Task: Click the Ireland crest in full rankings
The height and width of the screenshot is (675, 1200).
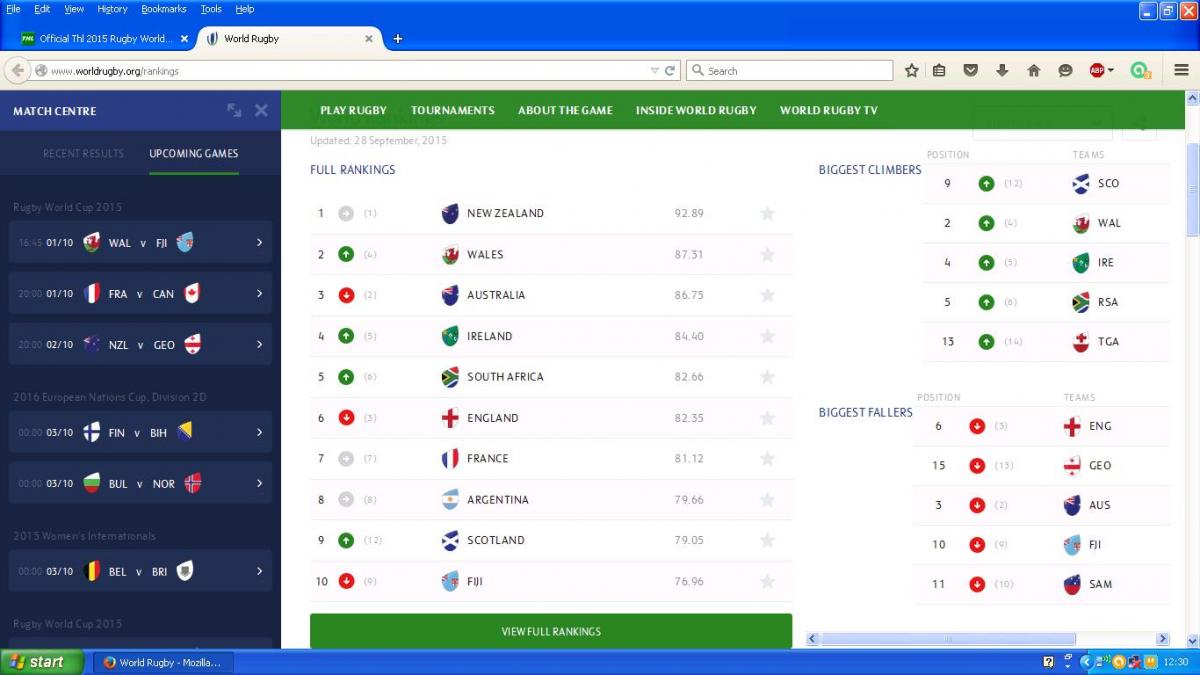Action: point(450,336)
